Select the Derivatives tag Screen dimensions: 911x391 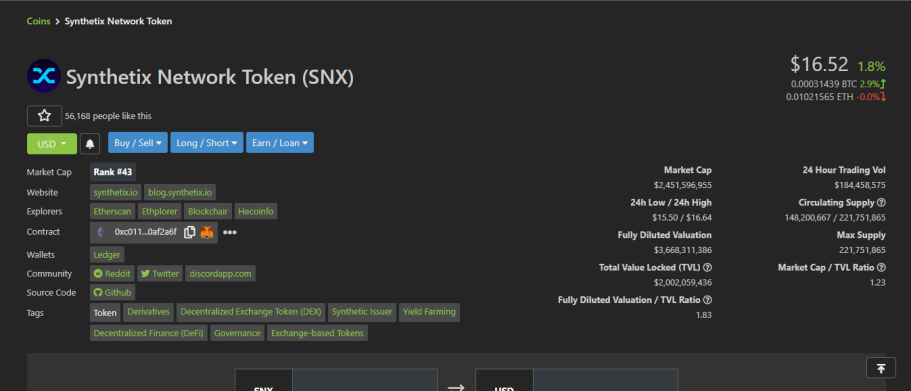pos(149,312)
